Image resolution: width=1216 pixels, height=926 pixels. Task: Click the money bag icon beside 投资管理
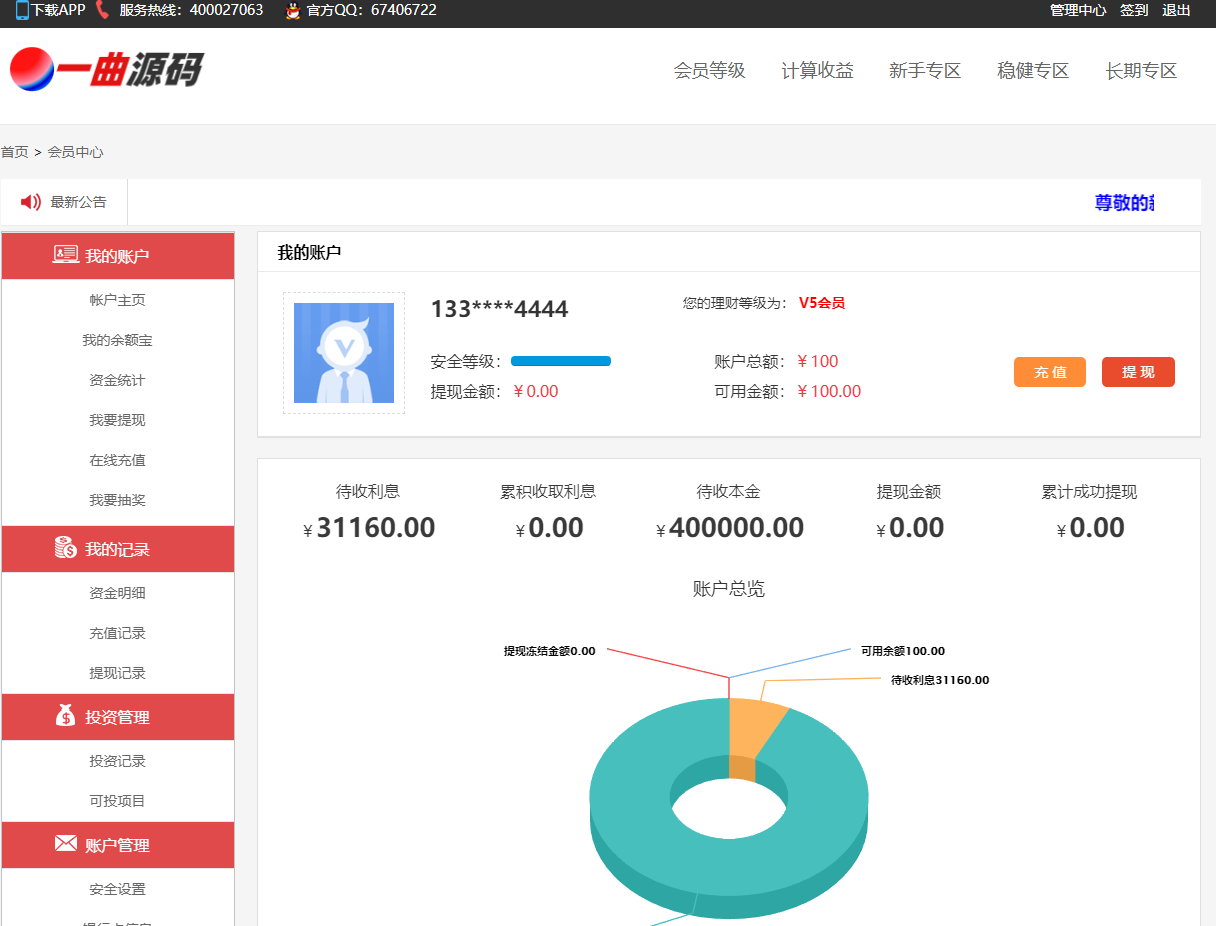pyautogui.click(x=66, y=716)
